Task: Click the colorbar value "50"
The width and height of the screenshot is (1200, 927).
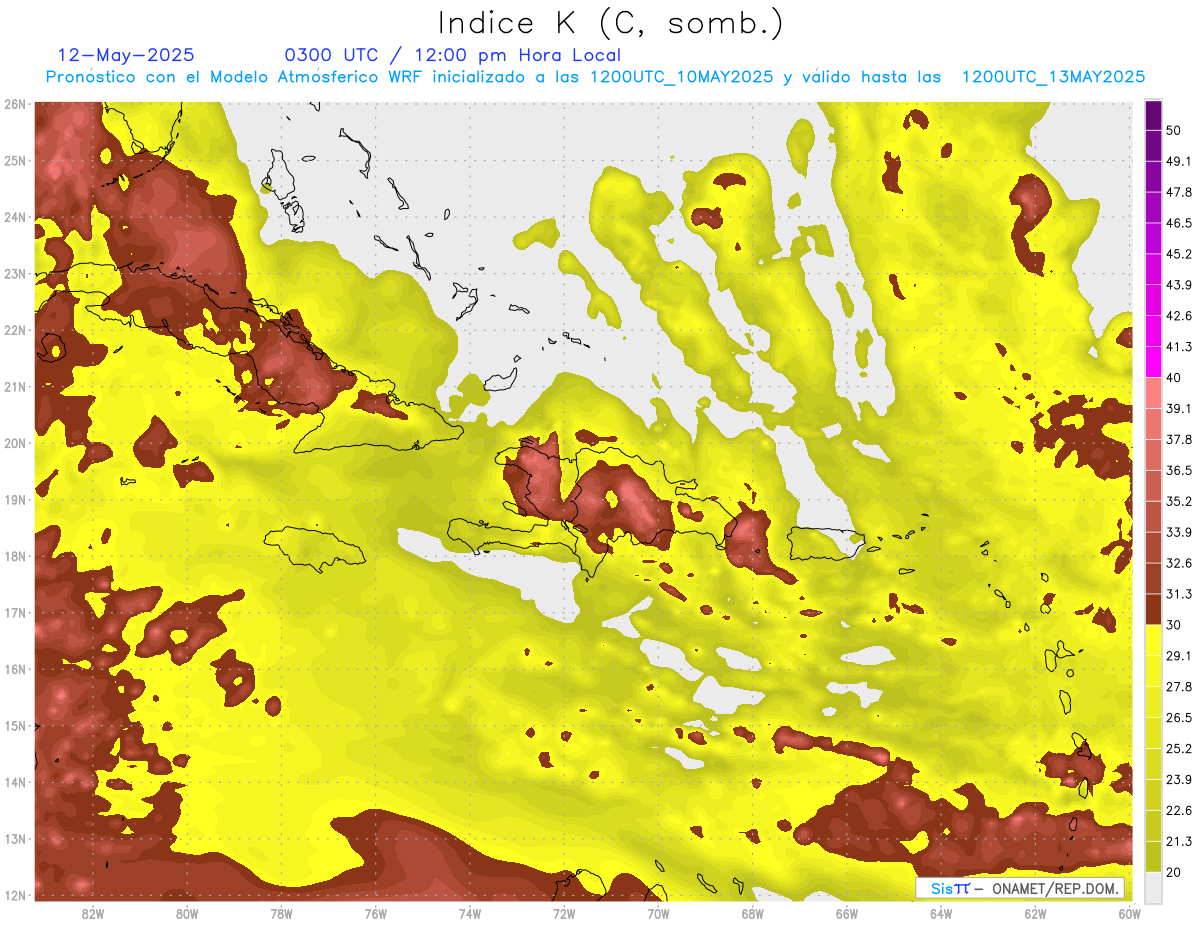Action: click(1174, 131)
